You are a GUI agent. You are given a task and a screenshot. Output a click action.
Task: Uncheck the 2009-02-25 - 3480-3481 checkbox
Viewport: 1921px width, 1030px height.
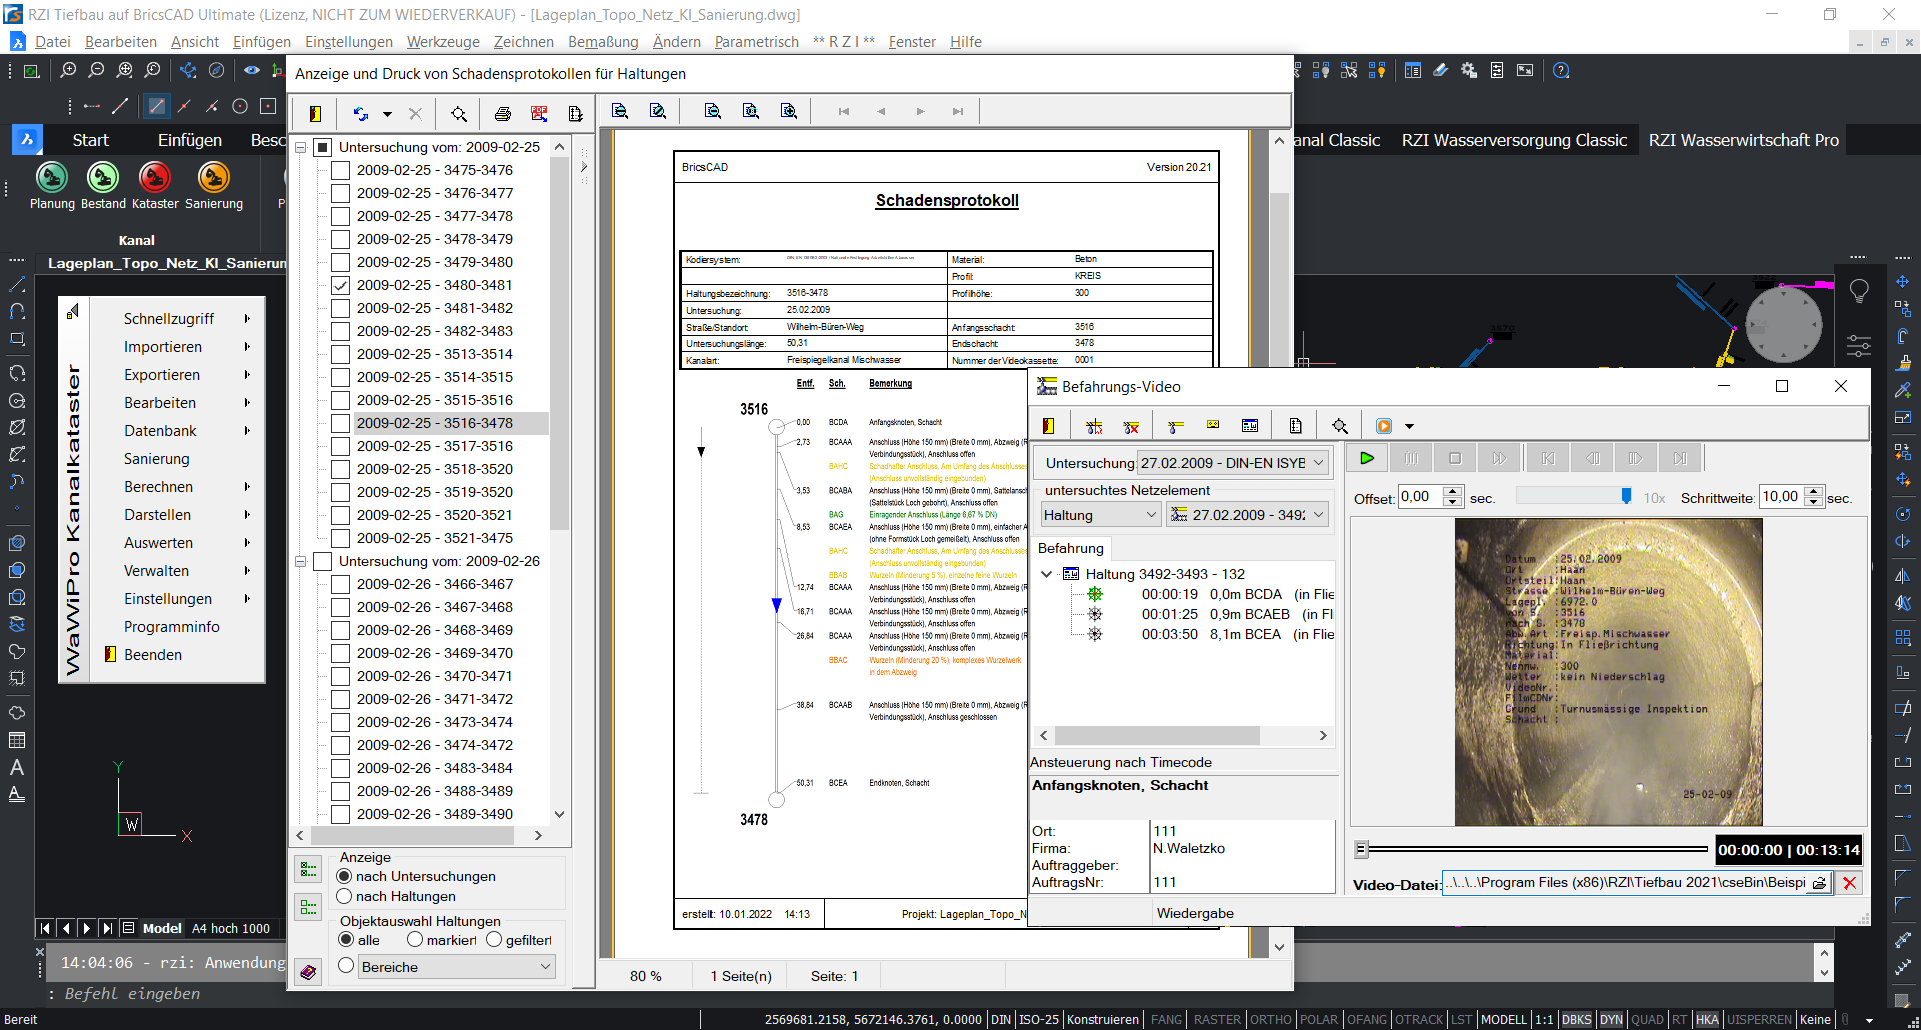coord(340,285)
